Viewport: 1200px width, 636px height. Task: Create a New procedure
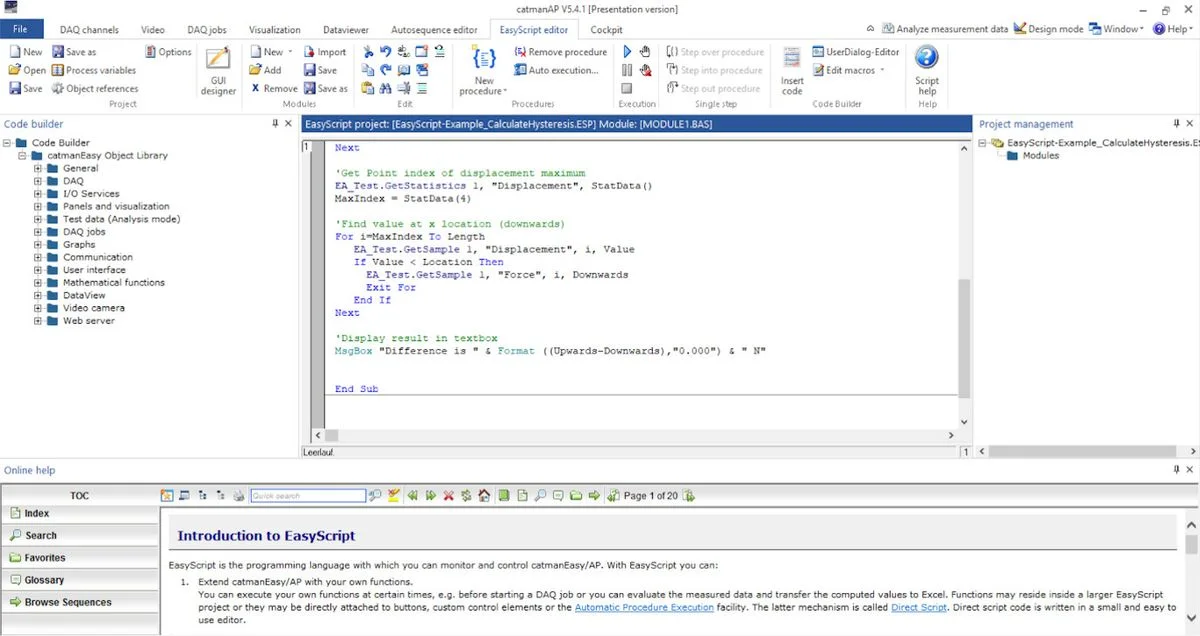484,71
